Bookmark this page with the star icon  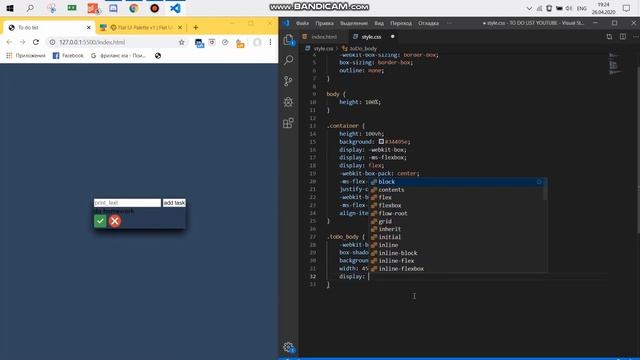182,42
